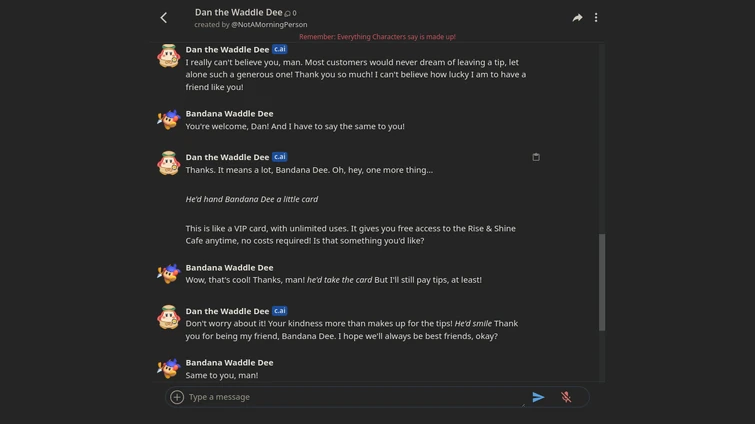
Task: Click Bandana Waddle Dee's avatar beside 'Wow, that's cool'
Action: (168, 274)
